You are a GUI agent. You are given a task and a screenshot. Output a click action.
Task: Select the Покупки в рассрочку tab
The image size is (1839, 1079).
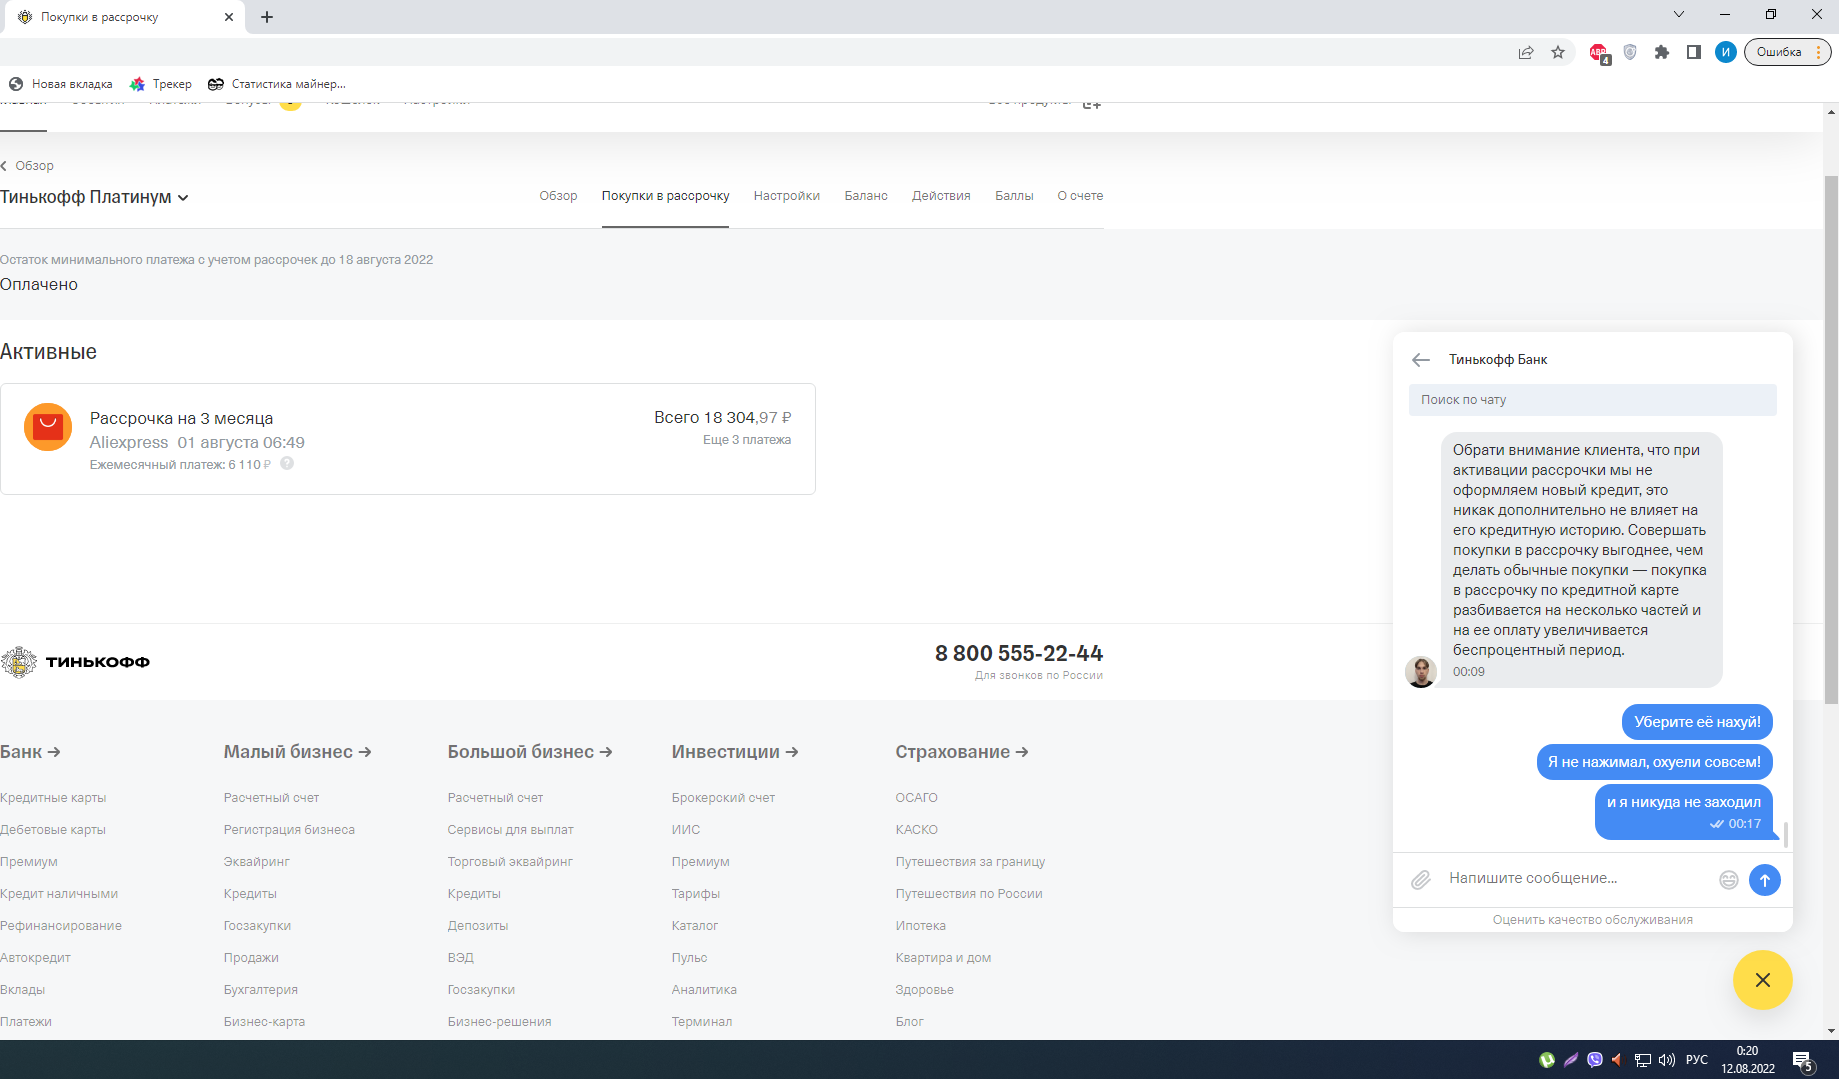click(x=665, y=196)
